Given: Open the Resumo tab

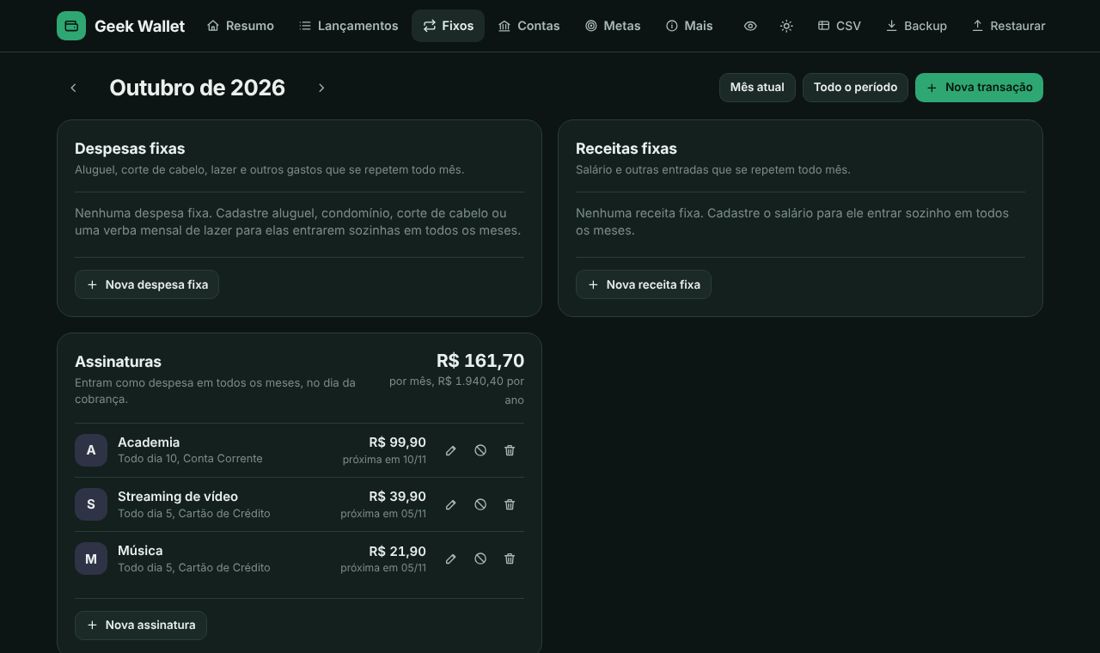Looking at the screenshot, I should point(241,26).
